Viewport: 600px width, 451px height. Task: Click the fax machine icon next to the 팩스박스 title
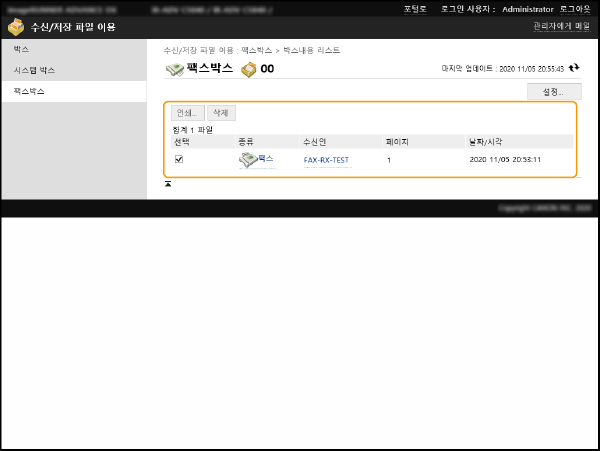coord(174,69)
